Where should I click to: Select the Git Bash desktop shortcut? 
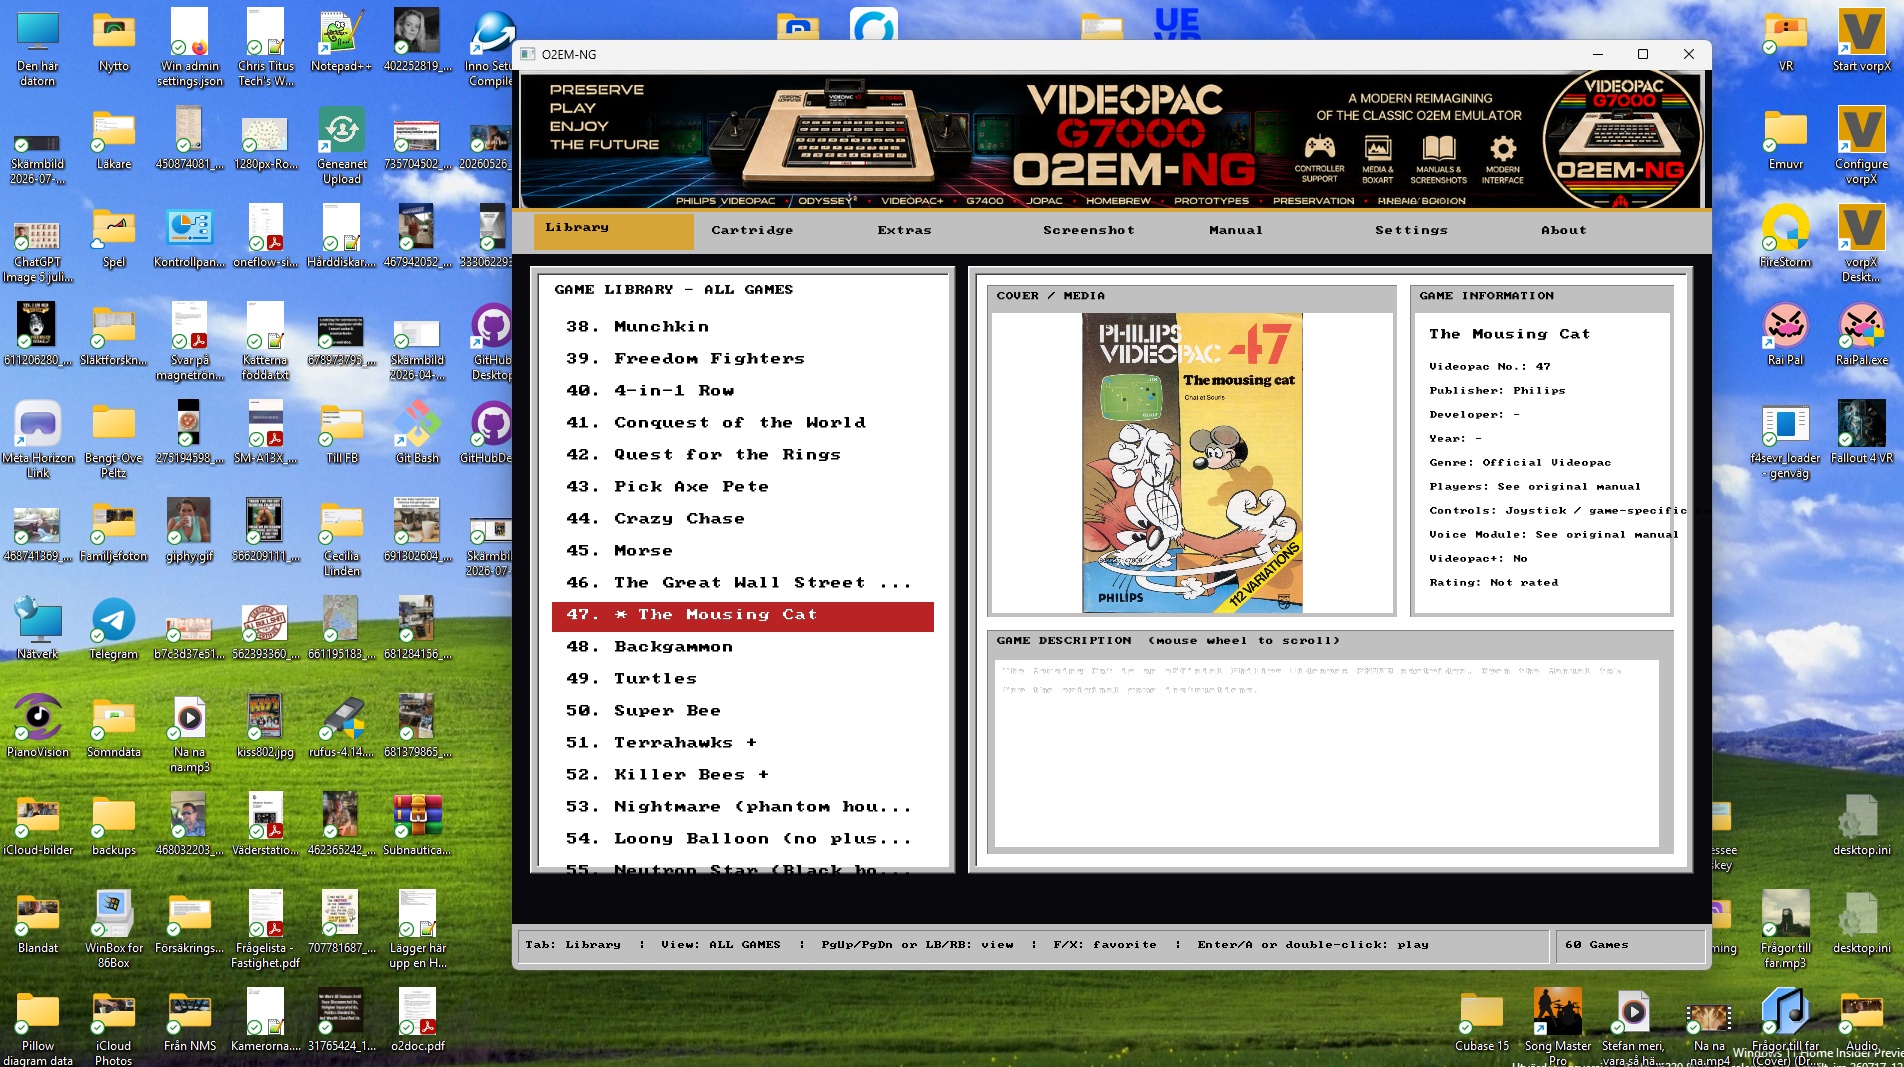pos(417,434)
